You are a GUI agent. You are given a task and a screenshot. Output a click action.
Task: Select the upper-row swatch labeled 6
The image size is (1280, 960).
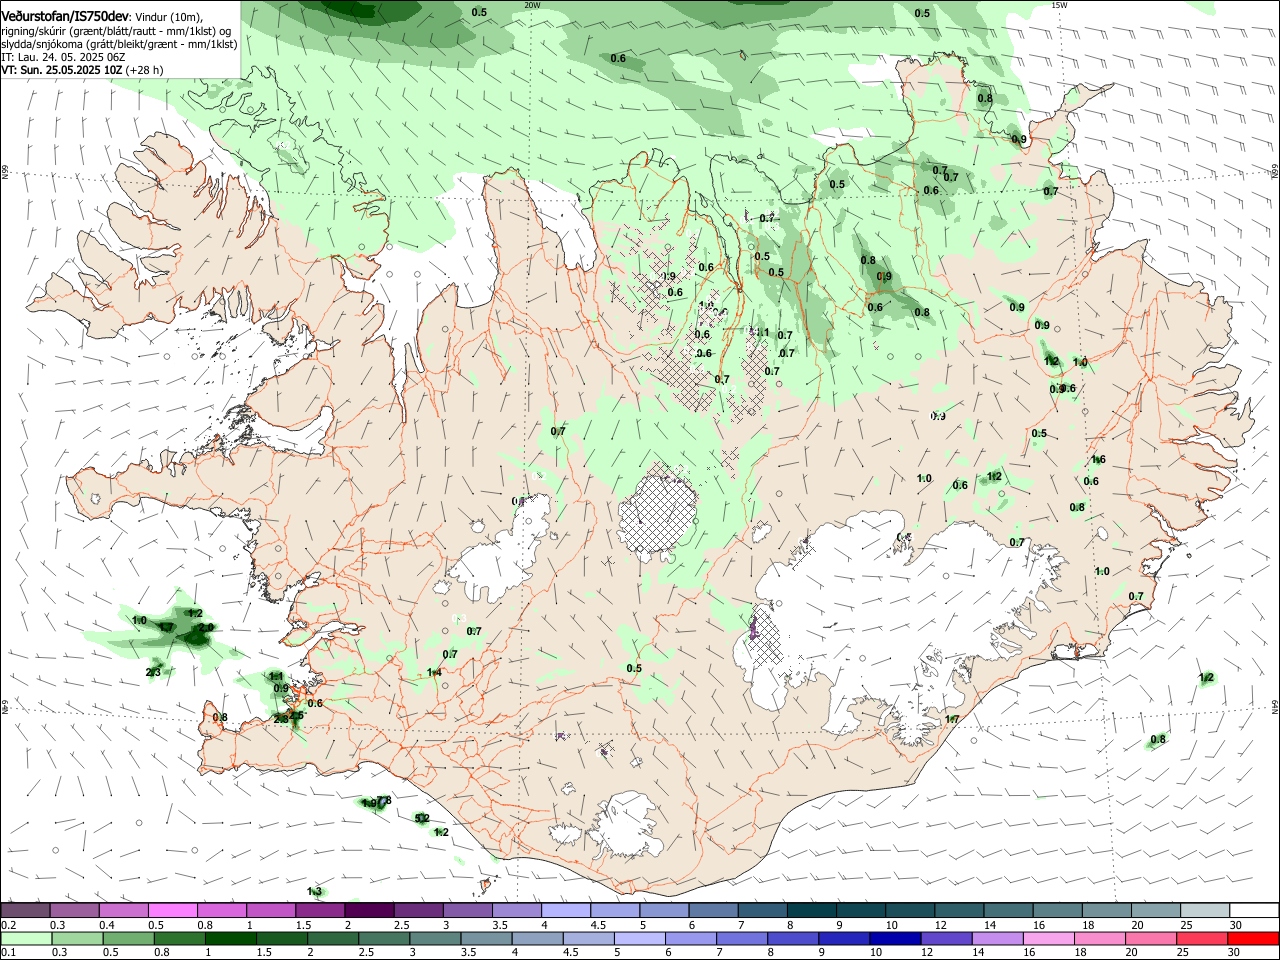pos(713,911)
